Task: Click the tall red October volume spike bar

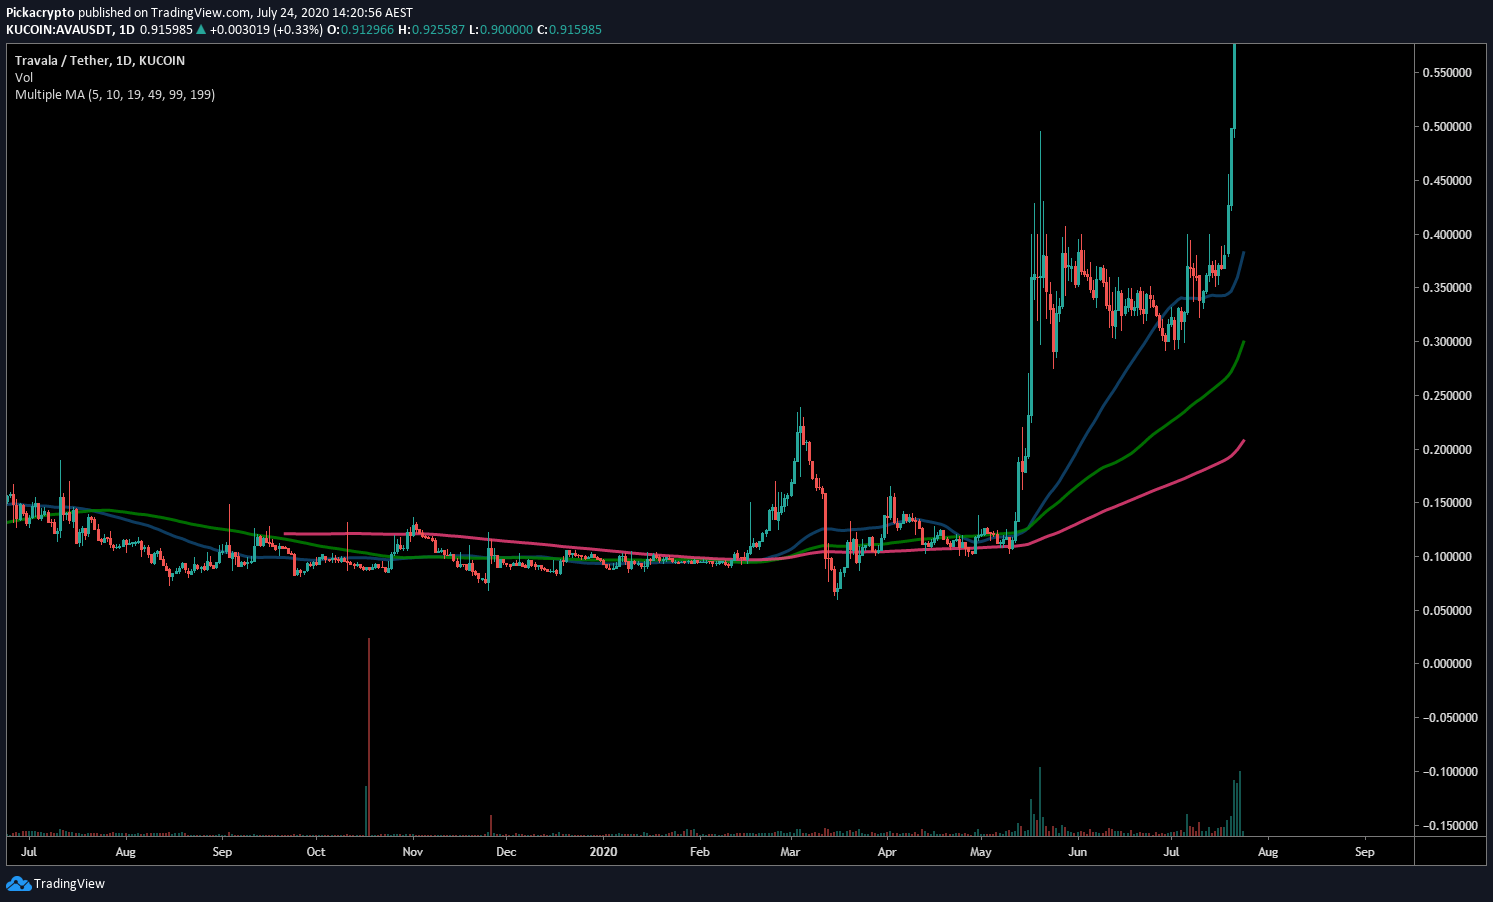Action: point(369,736)
